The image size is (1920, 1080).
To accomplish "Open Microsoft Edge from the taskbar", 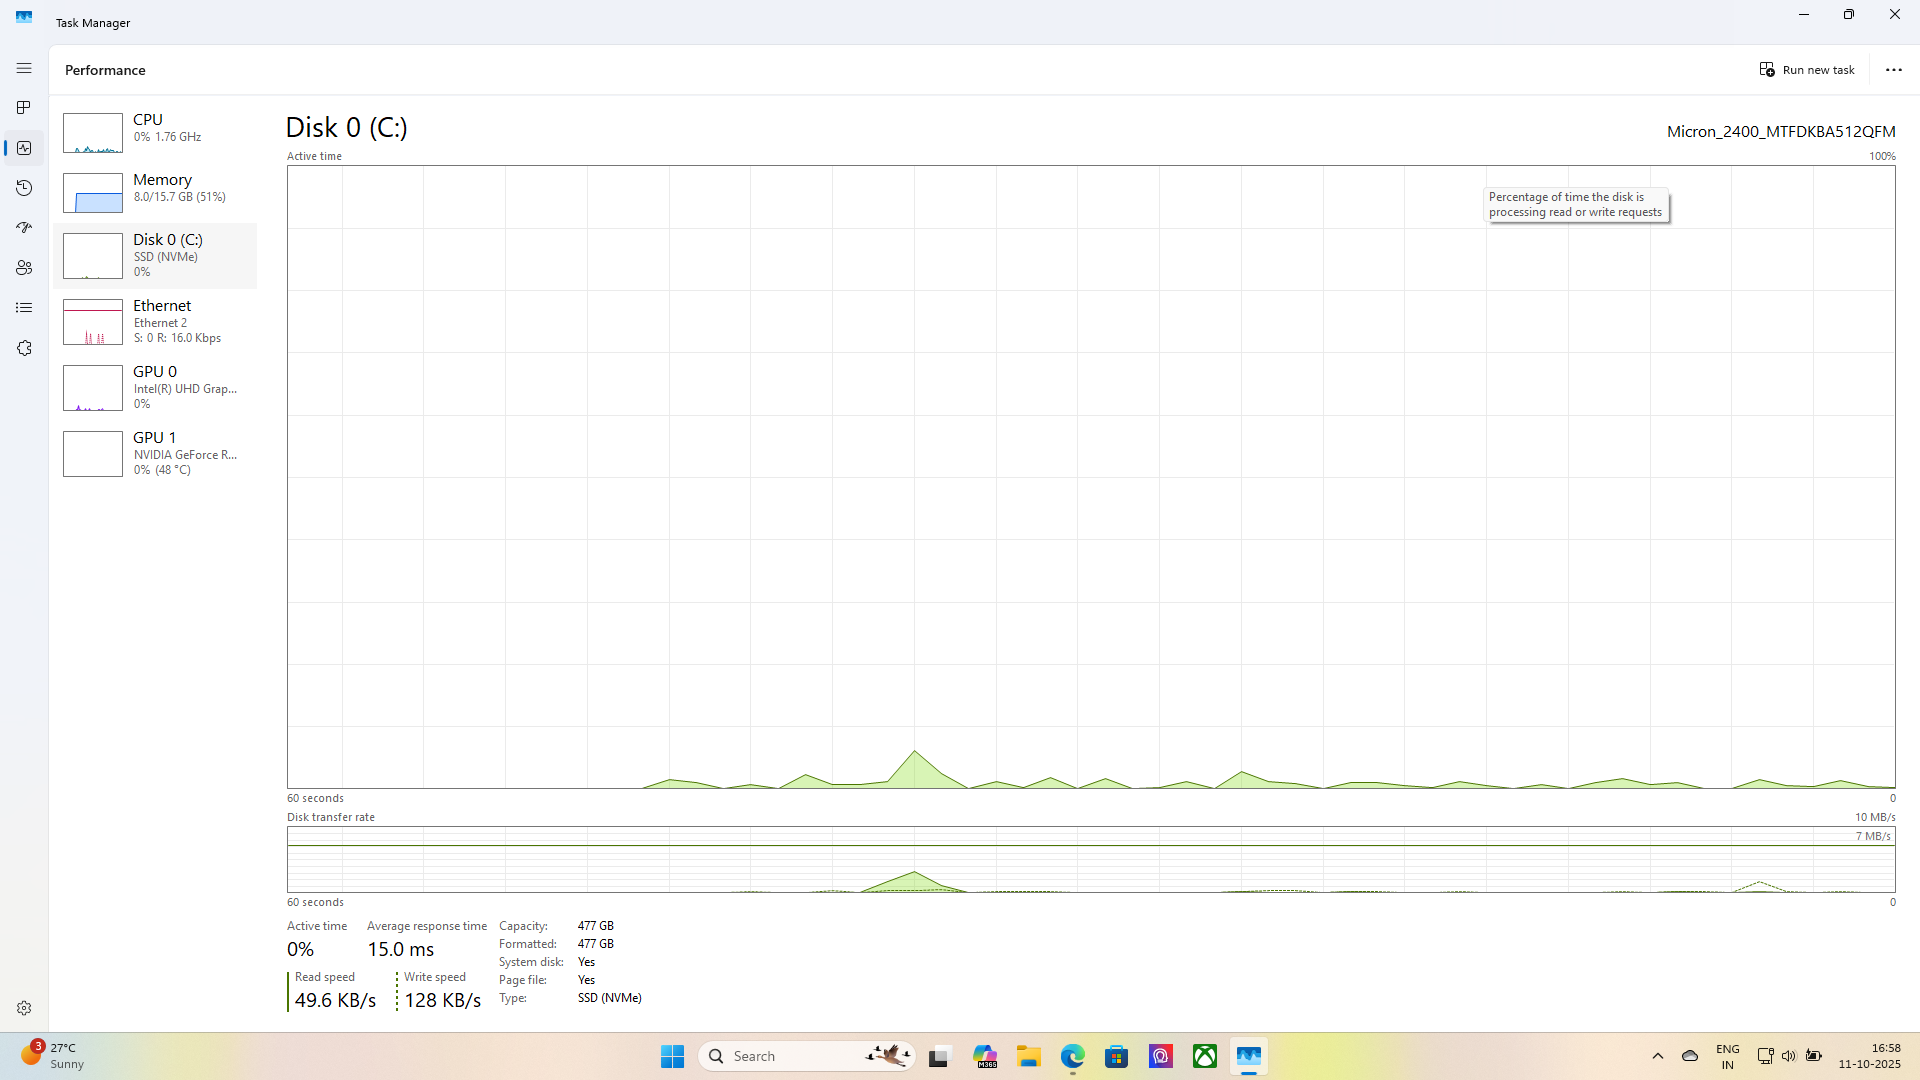I will point(1072,1056).
